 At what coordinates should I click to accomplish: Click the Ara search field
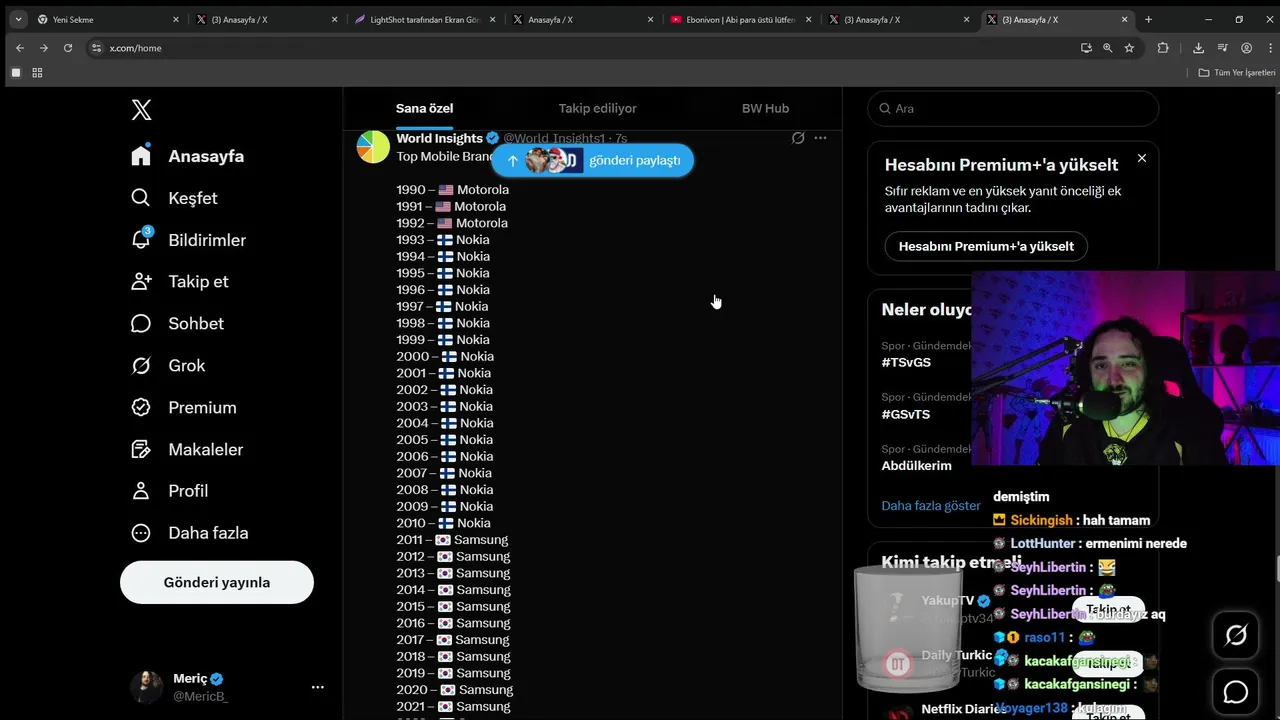(x=1013, y=108)
